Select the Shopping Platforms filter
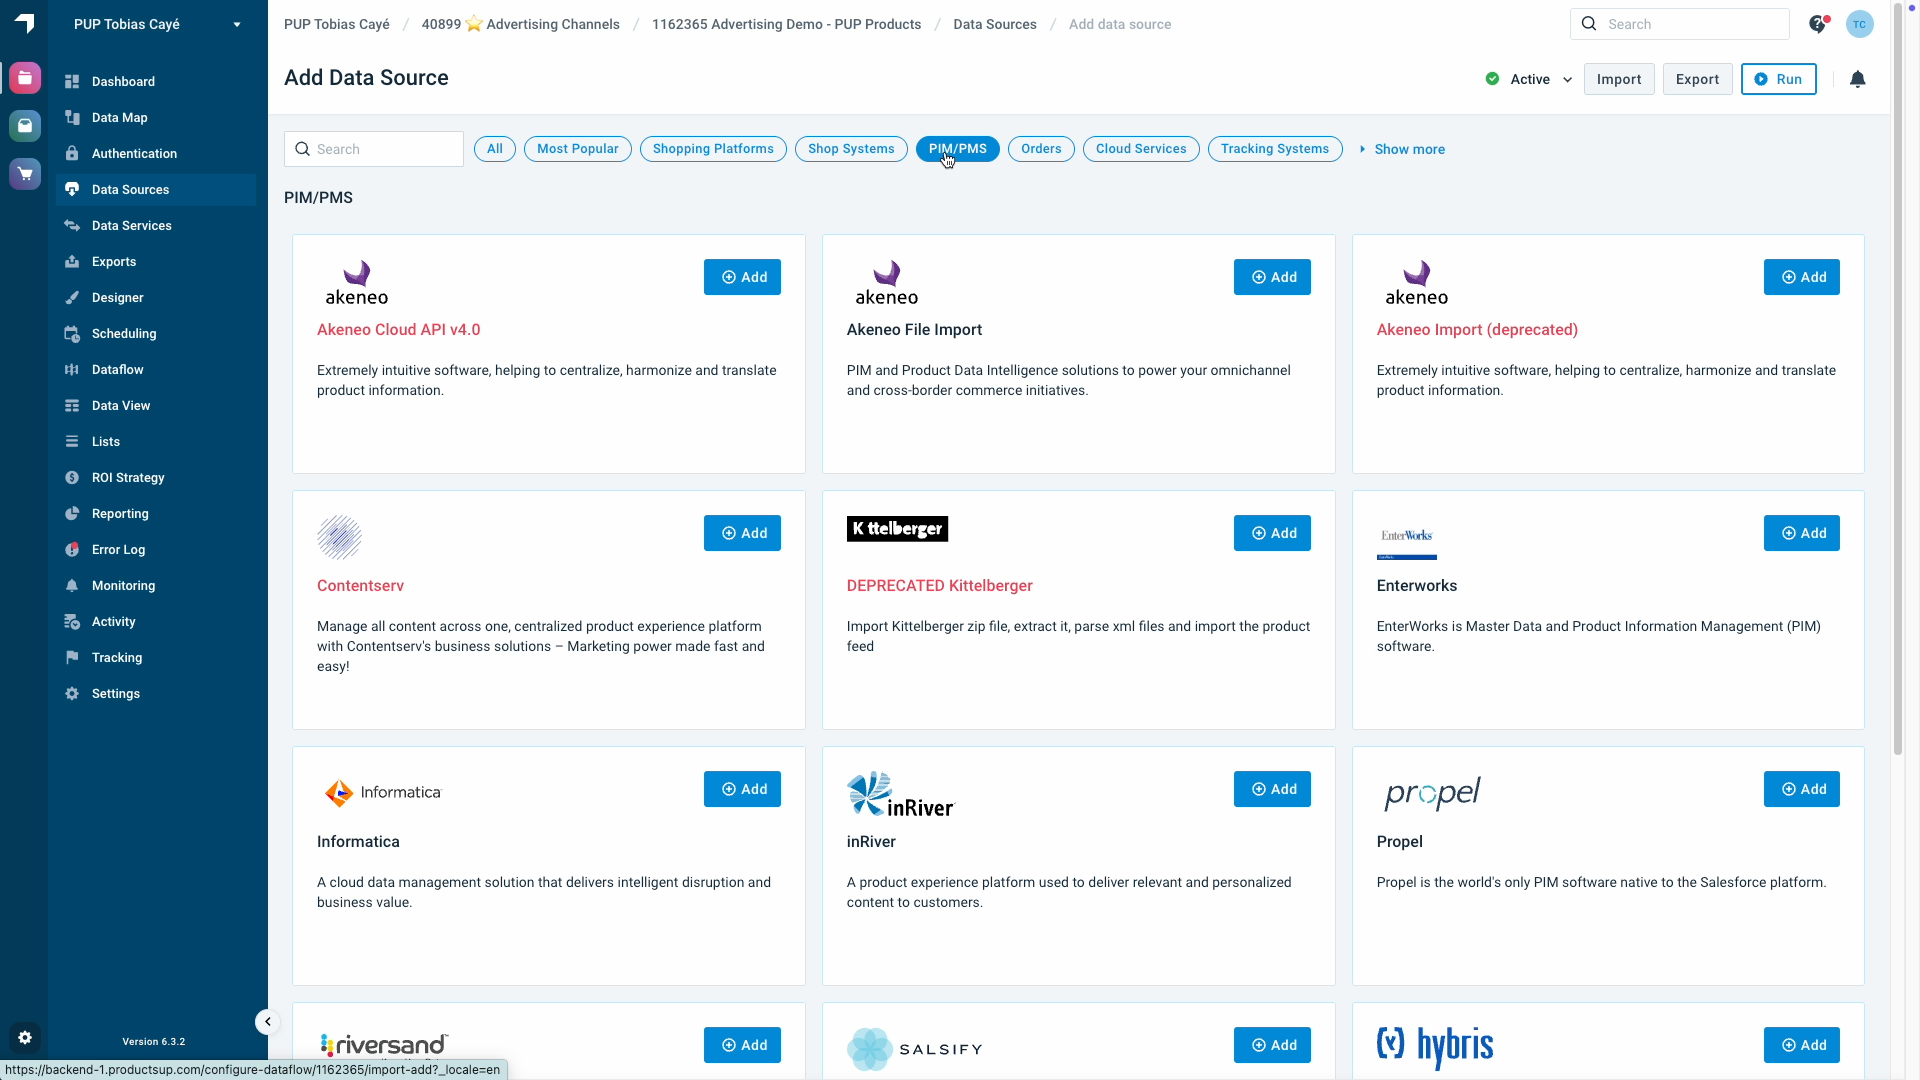The height and width of the screenshot is (1080, 1920). coord(713,149)
